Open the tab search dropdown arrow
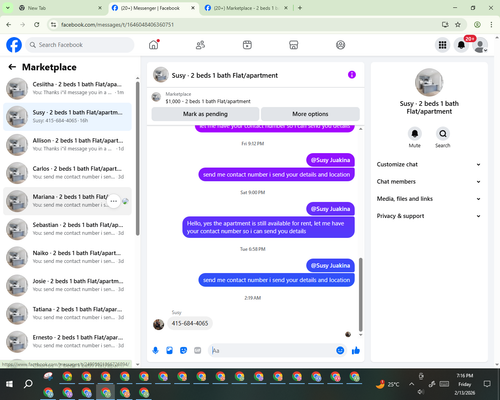 point(8,8)
